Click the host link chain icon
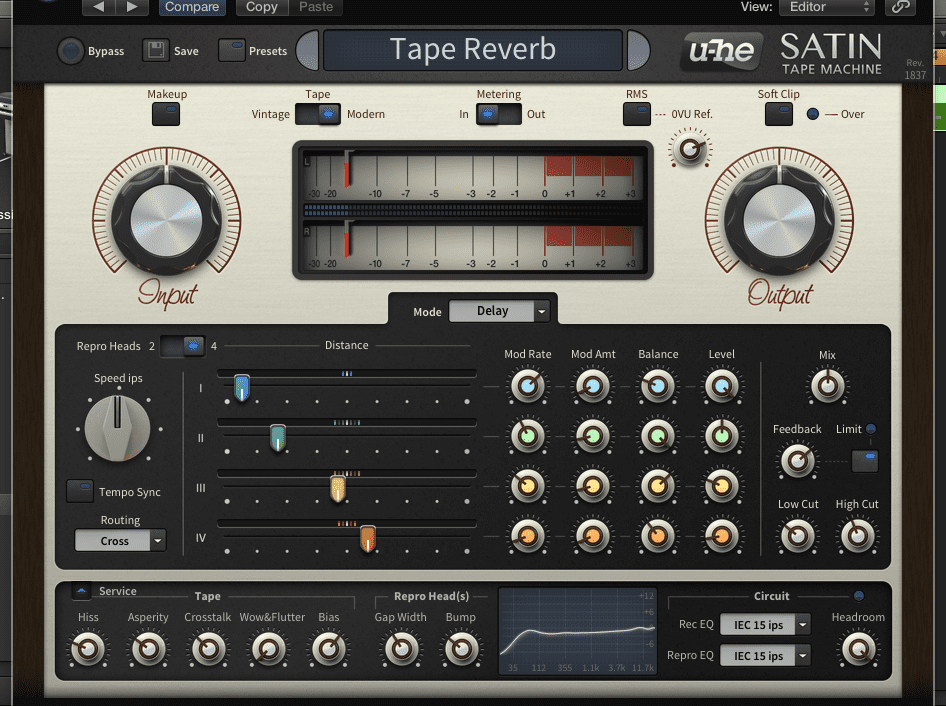 click(900, 7)
